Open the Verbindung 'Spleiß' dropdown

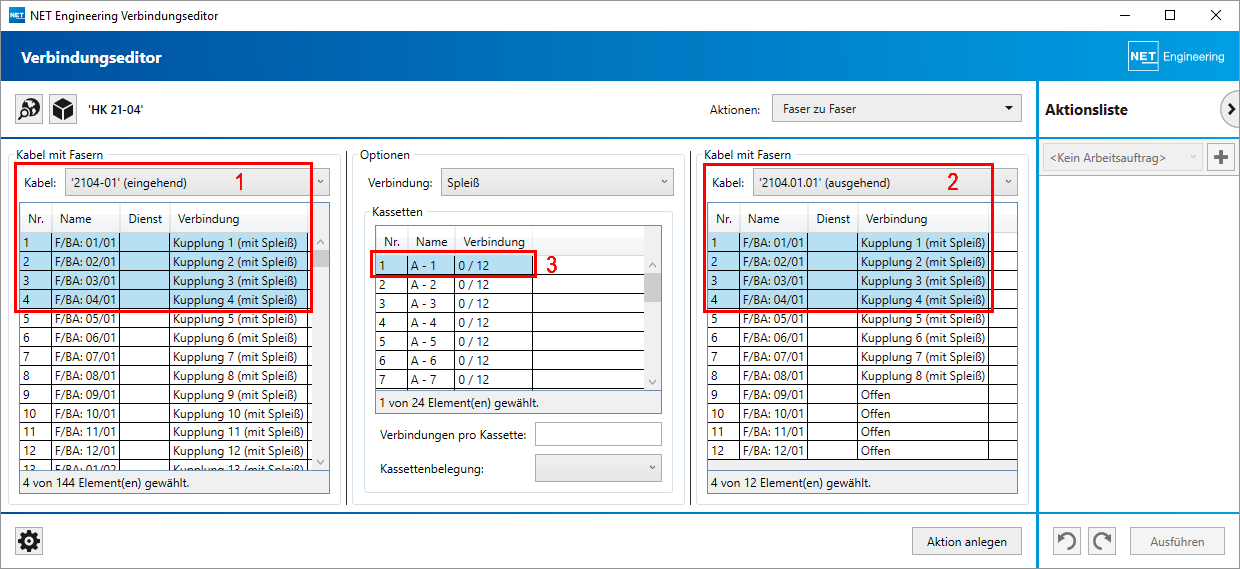click(557, 183)
